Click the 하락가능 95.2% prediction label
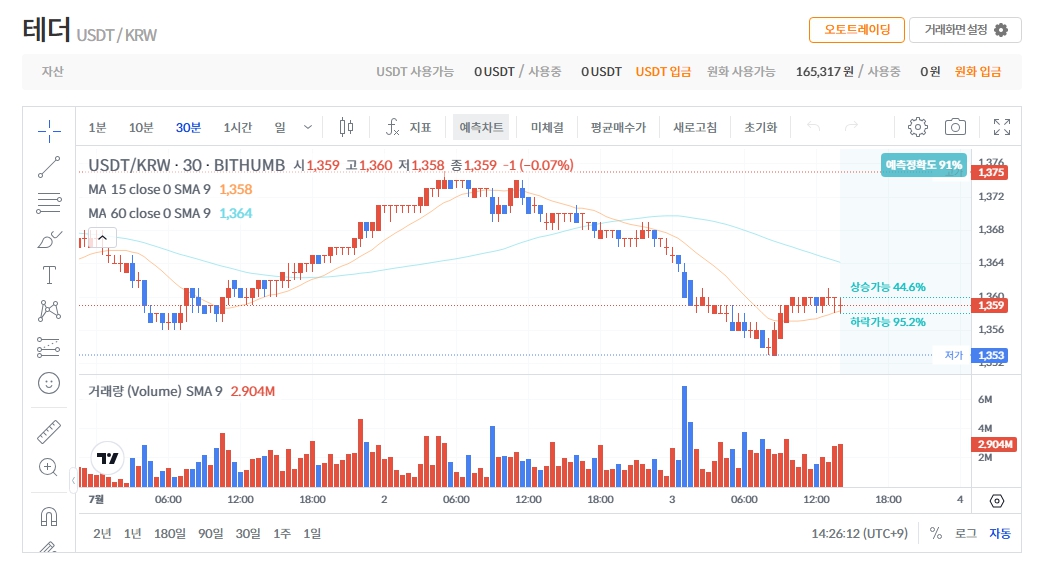This screenshot has height=578, width=1047. pyautogui.click(x=887, y=322)
